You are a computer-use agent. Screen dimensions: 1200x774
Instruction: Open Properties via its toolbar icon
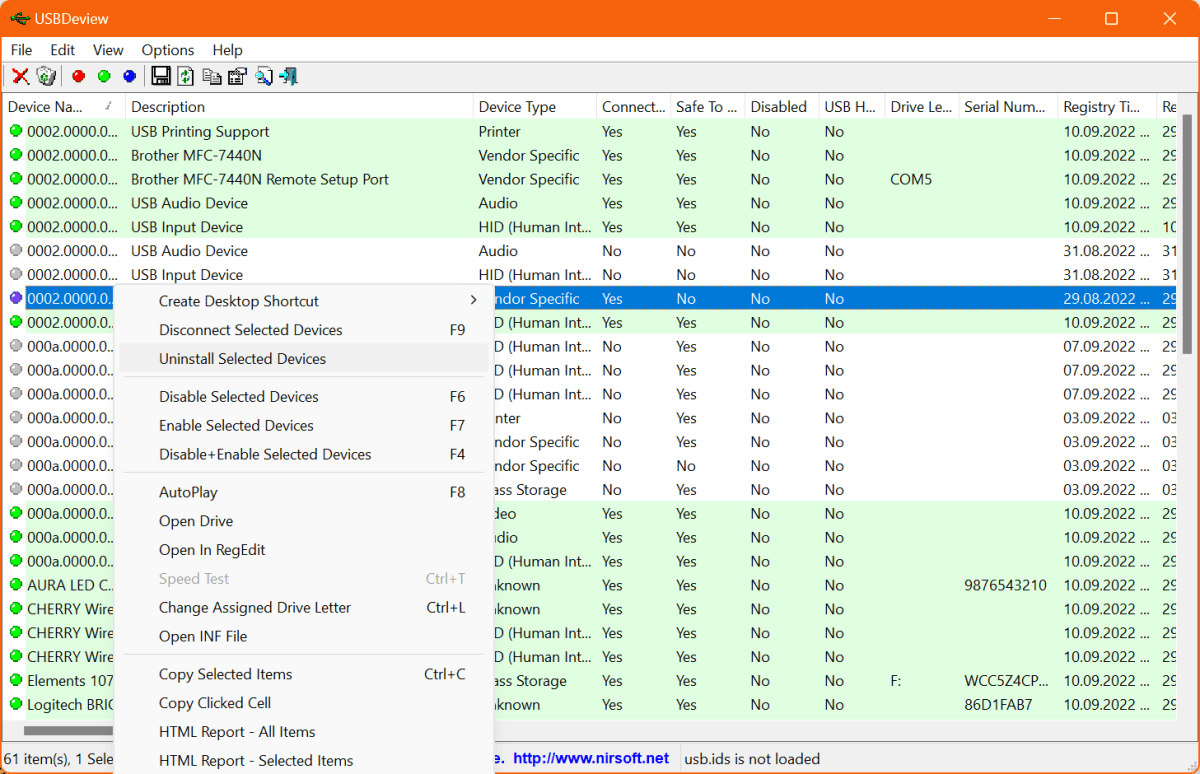click(237, 76)
